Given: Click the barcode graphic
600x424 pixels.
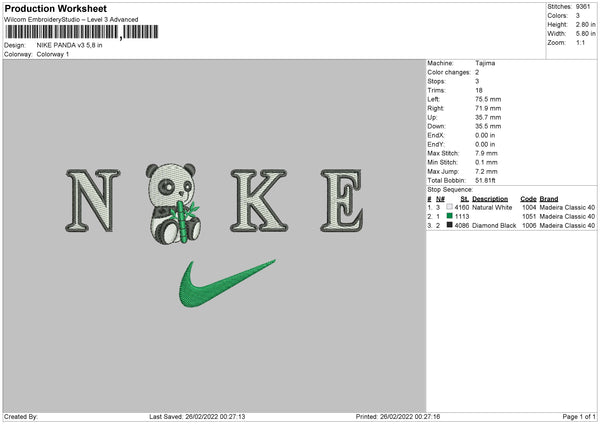Looking at the screenshot, I should click(x=82, y=32).
